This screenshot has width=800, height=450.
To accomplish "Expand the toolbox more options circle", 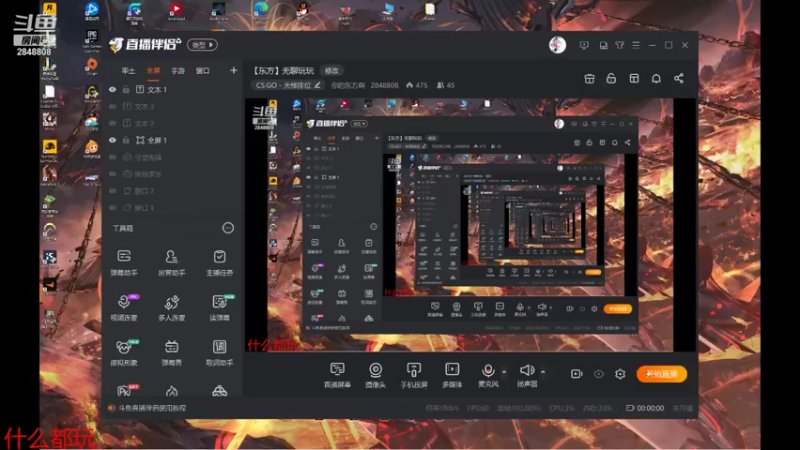I will 228,228.
